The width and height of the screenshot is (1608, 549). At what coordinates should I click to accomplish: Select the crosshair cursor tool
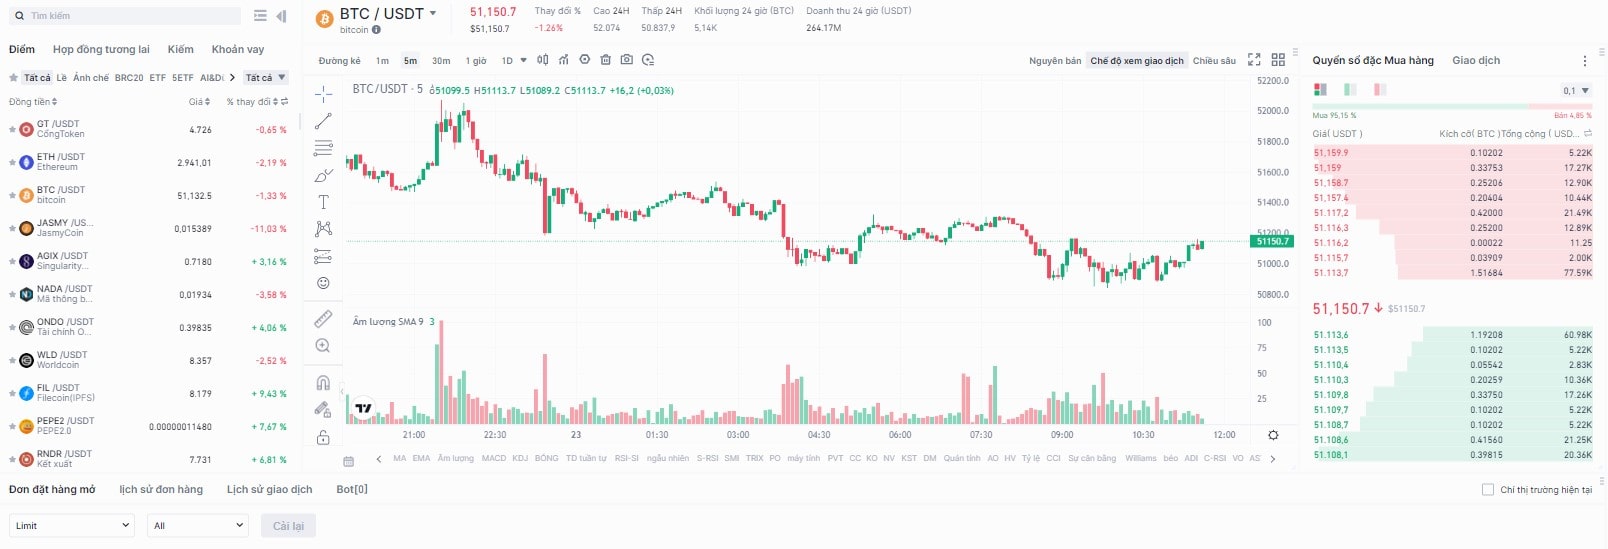click(x=323, y=94)
